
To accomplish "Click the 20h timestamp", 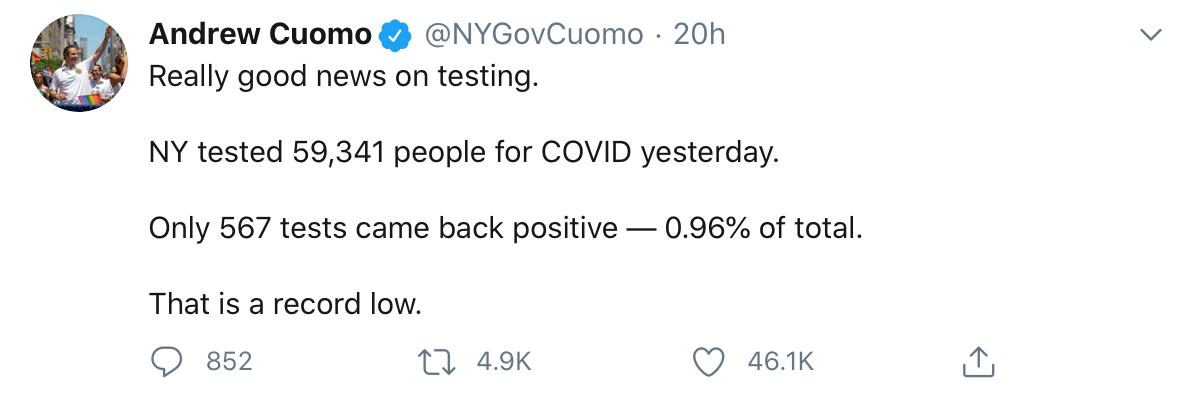I will 699,35.
